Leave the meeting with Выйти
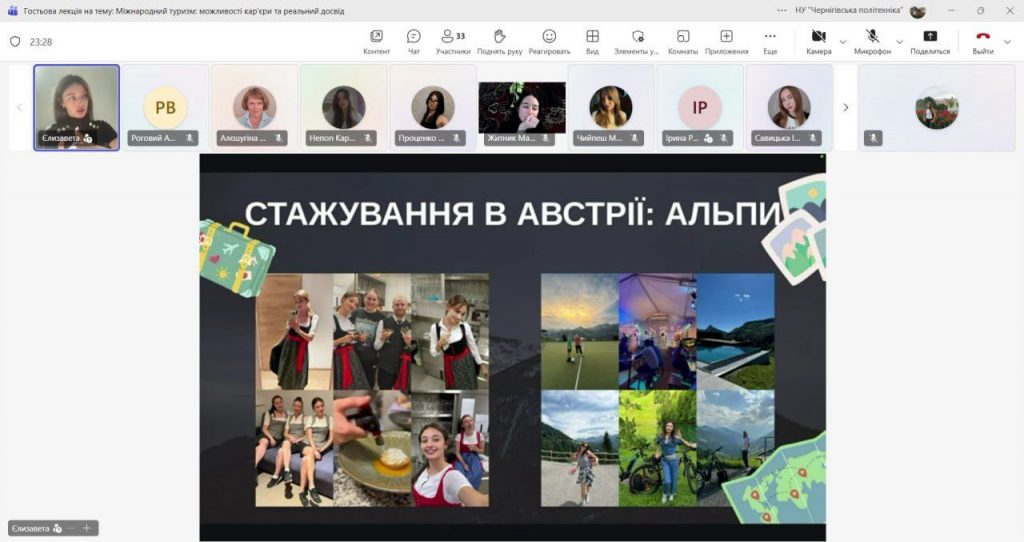 [x=982, y=41]
